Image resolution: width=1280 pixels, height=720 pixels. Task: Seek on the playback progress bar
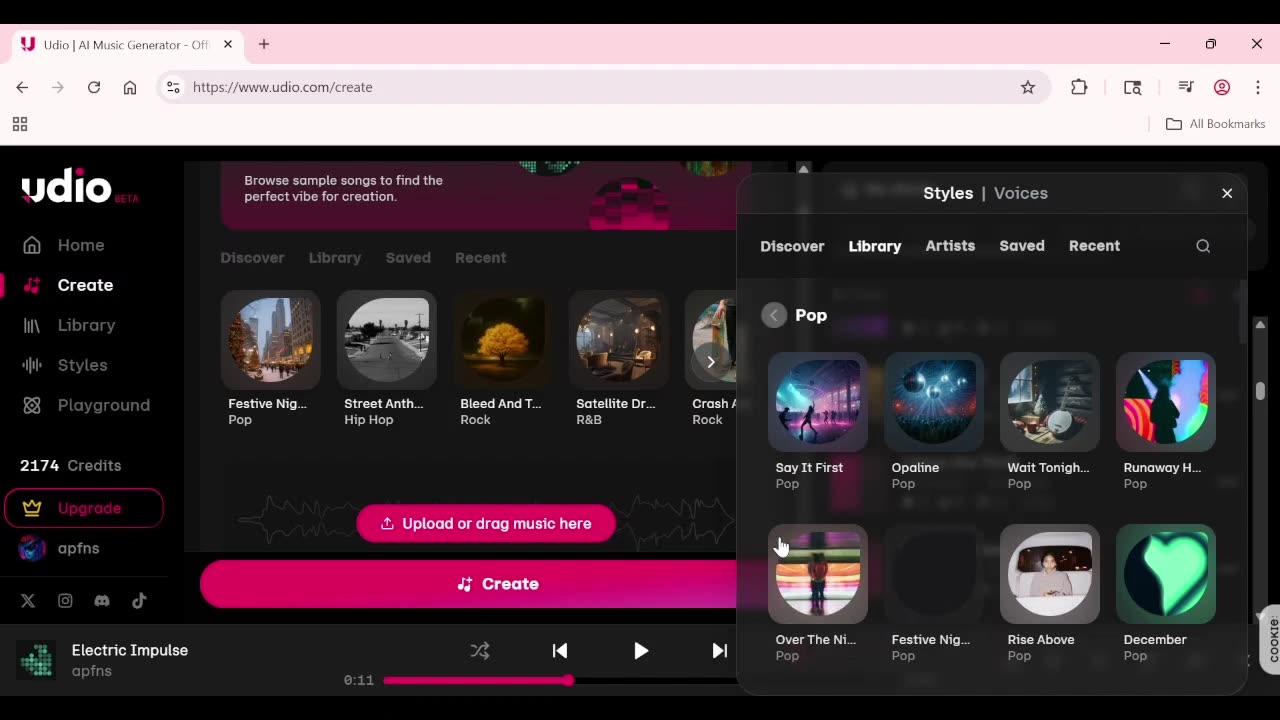click(560, 680)
